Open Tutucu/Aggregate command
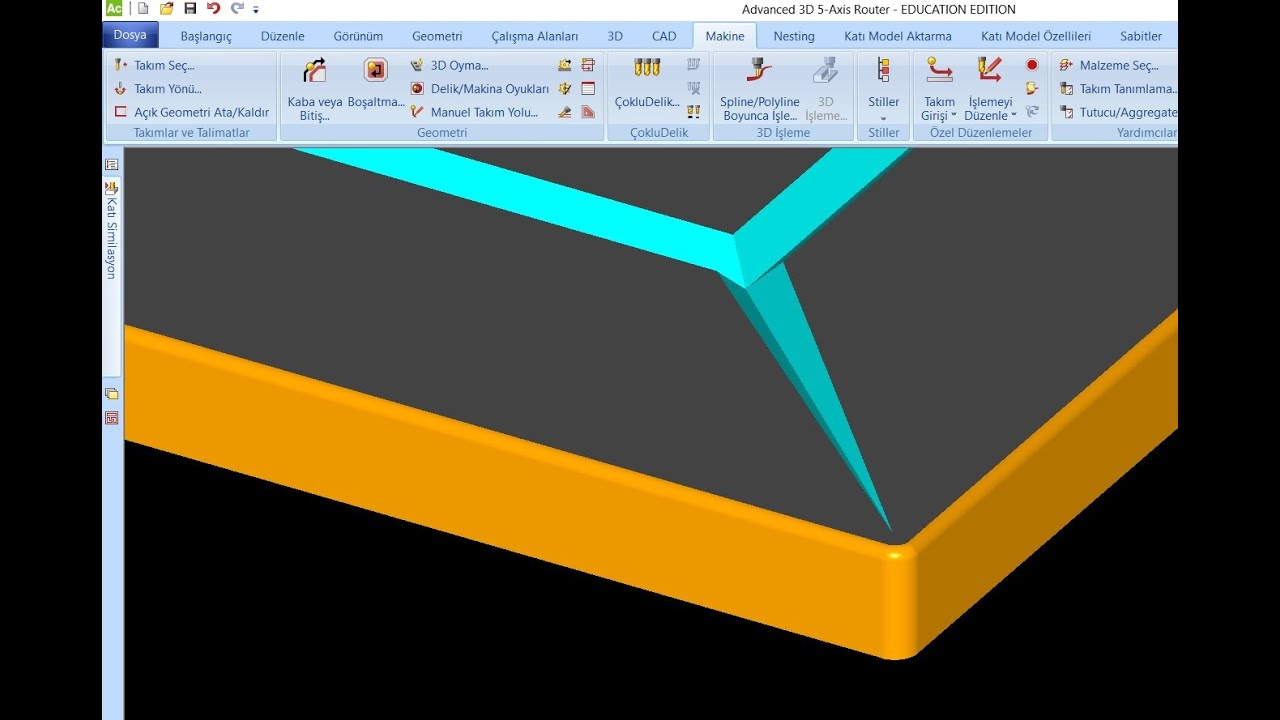Viewport: 1280px width, 720px height. (1117, 112)
